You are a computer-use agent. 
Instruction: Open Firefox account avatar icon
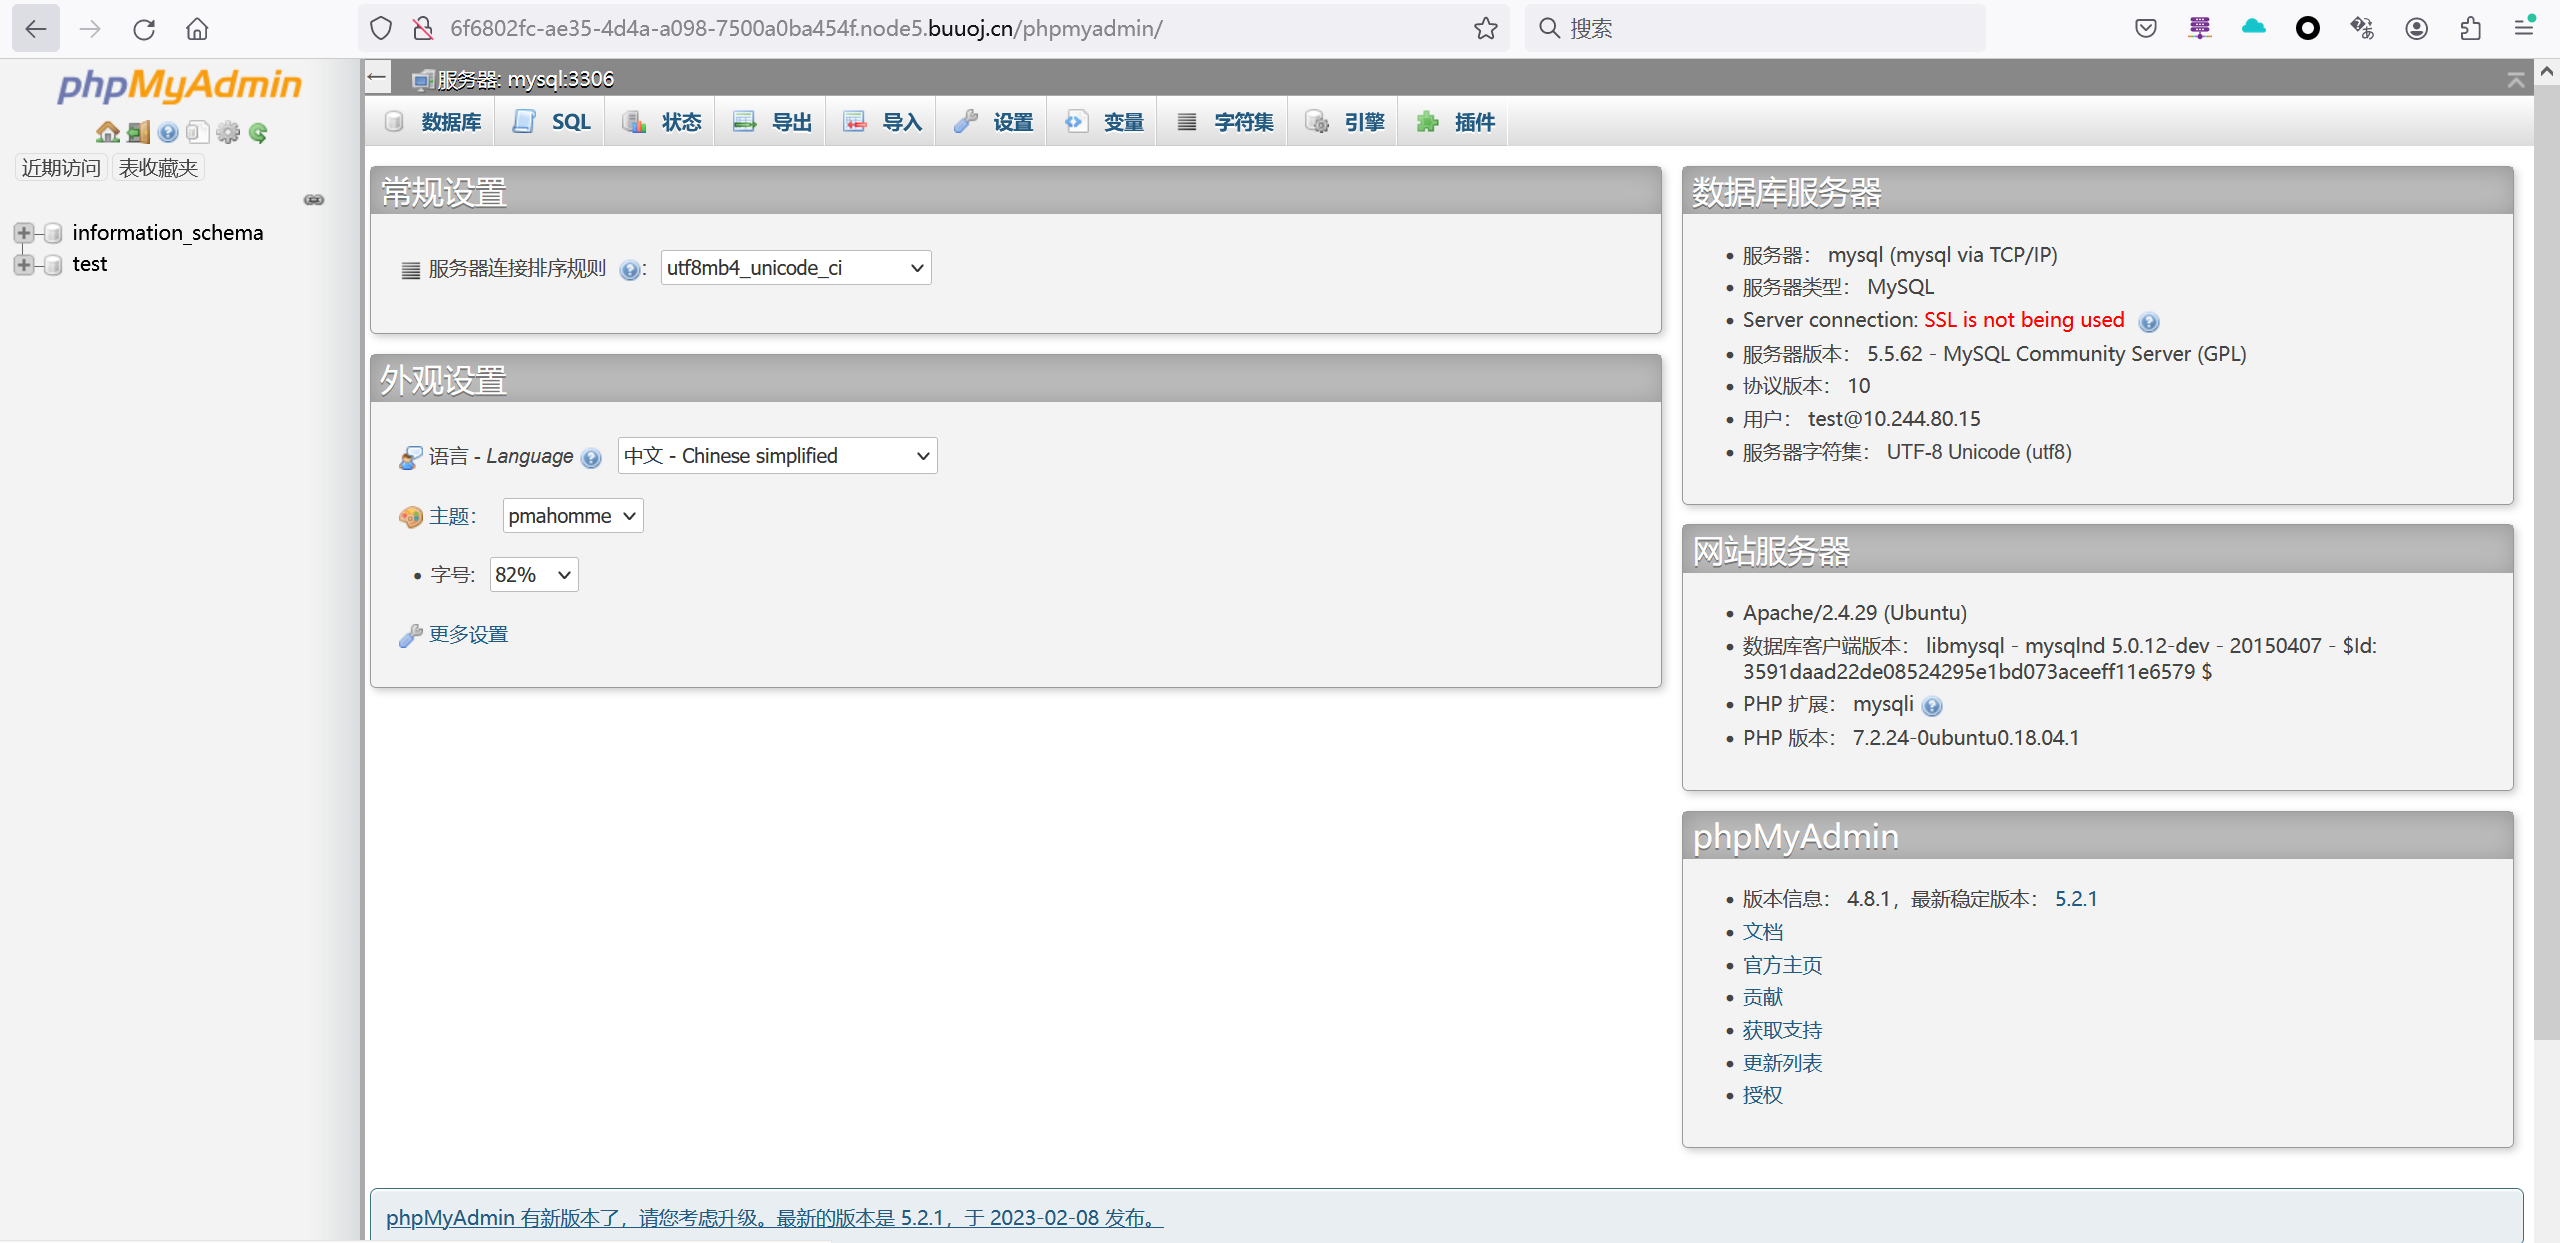coord(2416,29)
